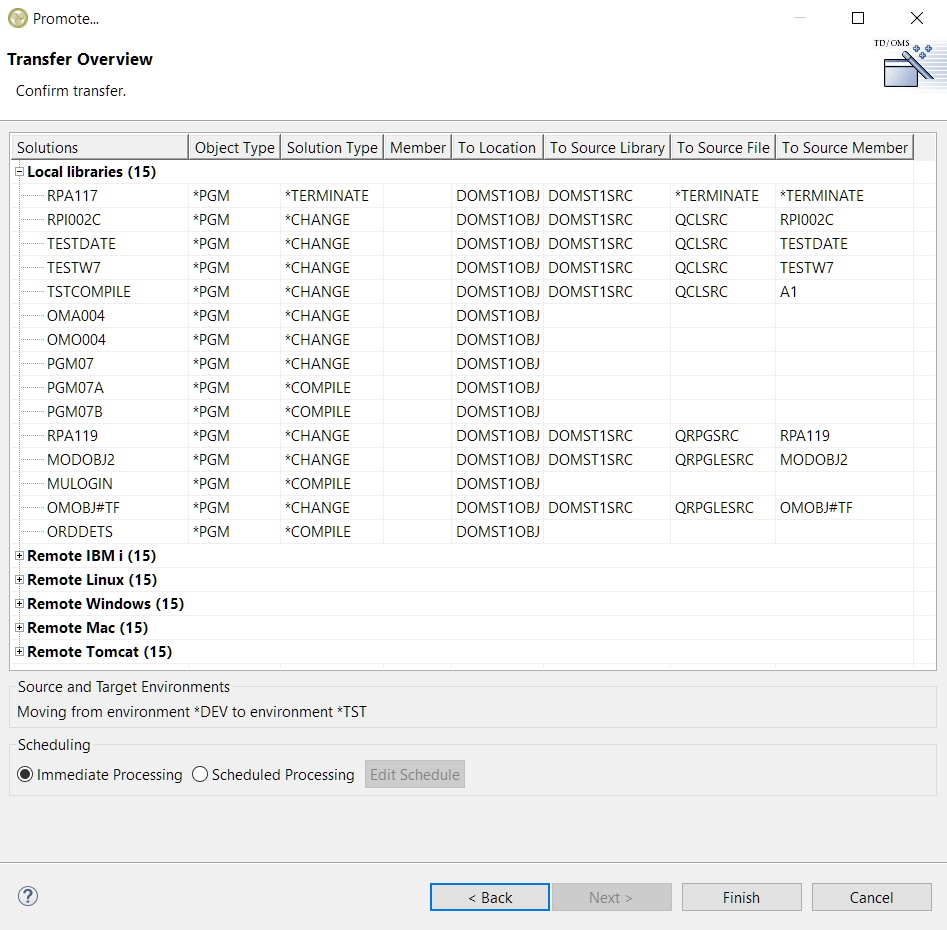Select Immediate Processing radio button
This screenshot has width=947, height=930.
coord(26,775)
